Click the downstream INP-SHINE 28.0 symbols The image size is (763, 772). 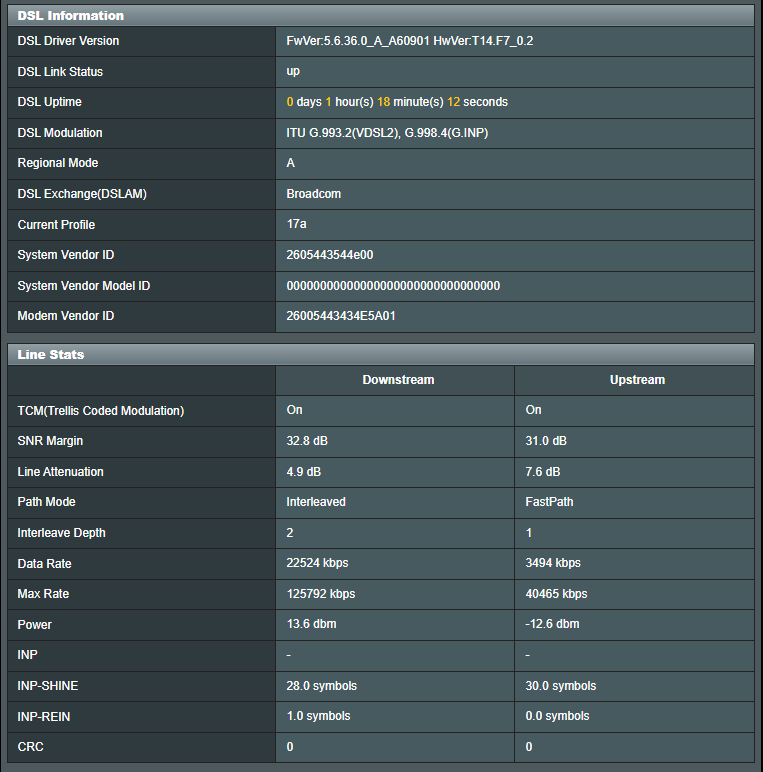(321, 686)
